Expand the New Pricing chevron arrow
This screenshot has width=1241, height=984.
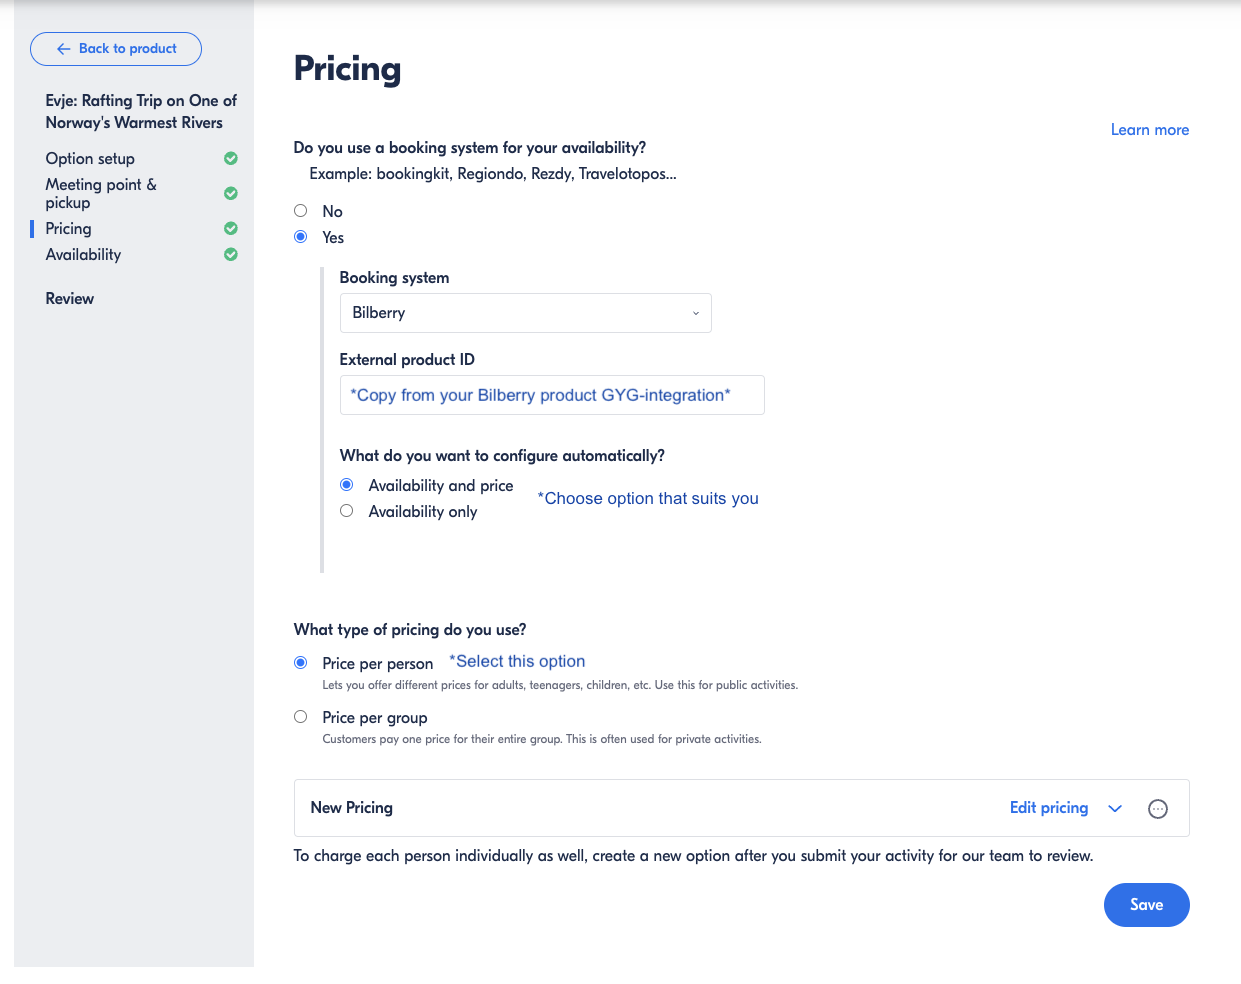[1115, 808]
